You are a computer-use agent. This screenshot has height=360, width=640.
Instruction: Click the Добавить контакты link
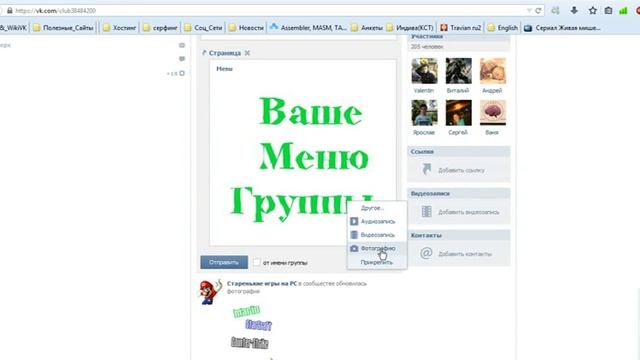tap(465, 254)
